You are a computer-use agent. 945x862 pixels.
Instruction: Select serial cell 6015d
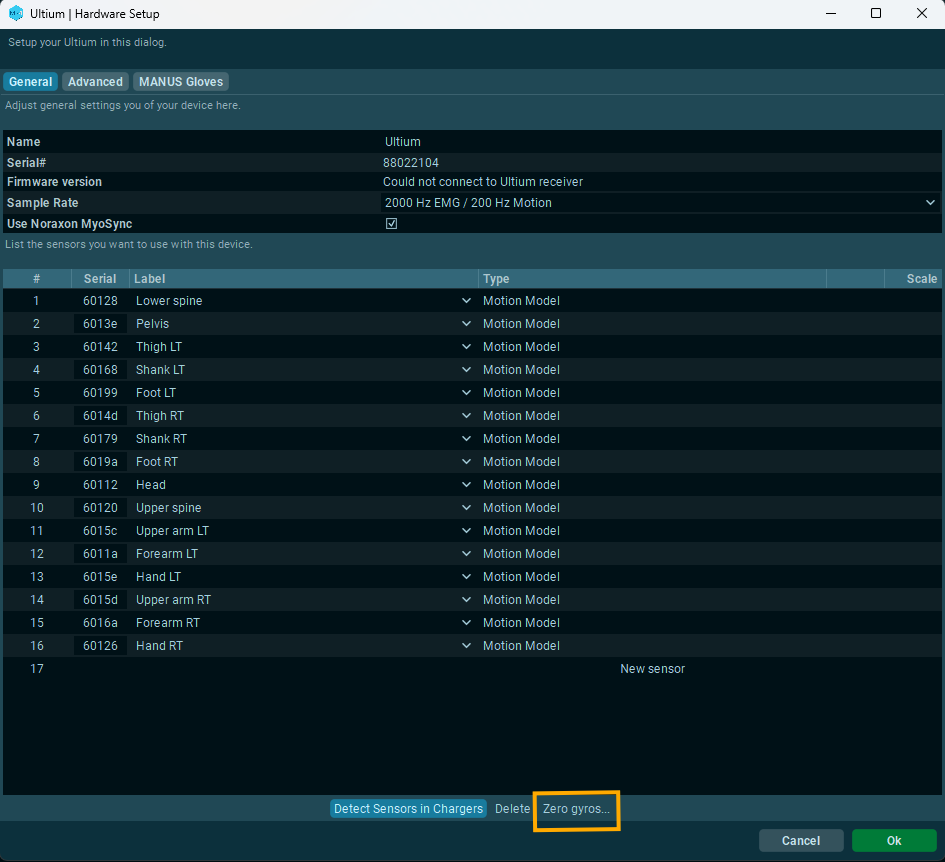100,600
